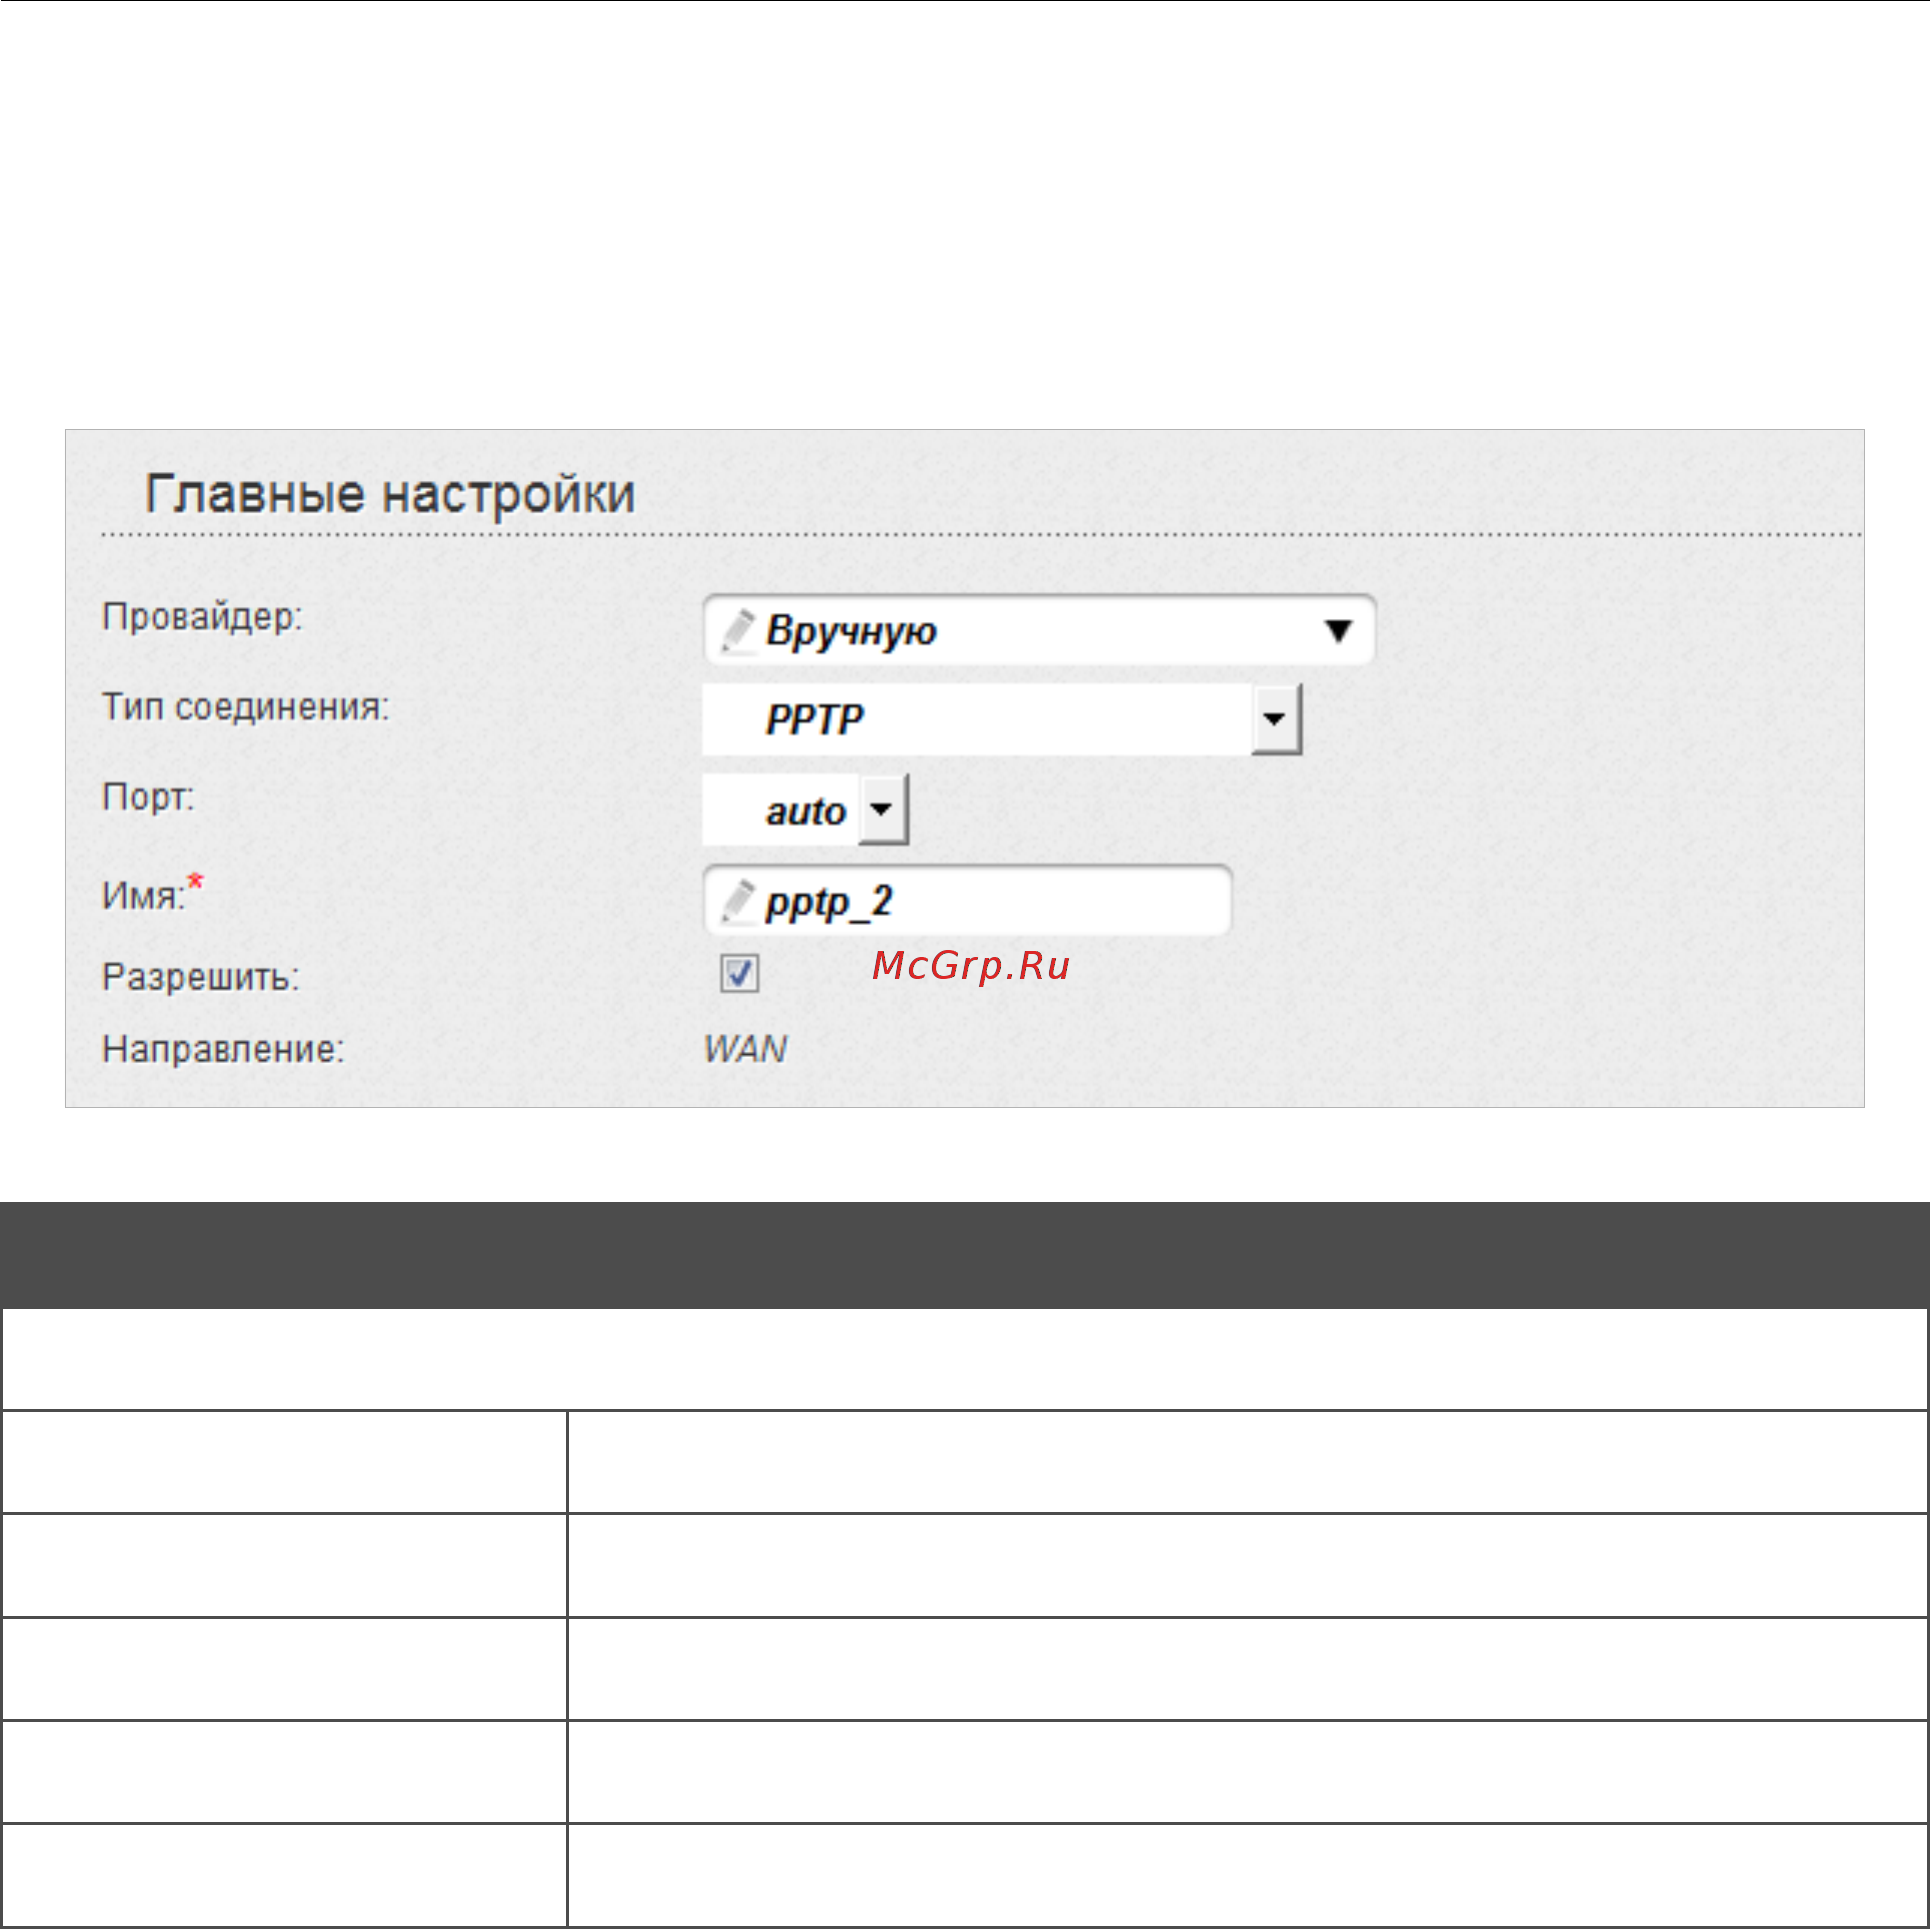Click the Тип соединения: label
The height and width of the screenshot is (1929, 1930).
[x=246, y=707]
